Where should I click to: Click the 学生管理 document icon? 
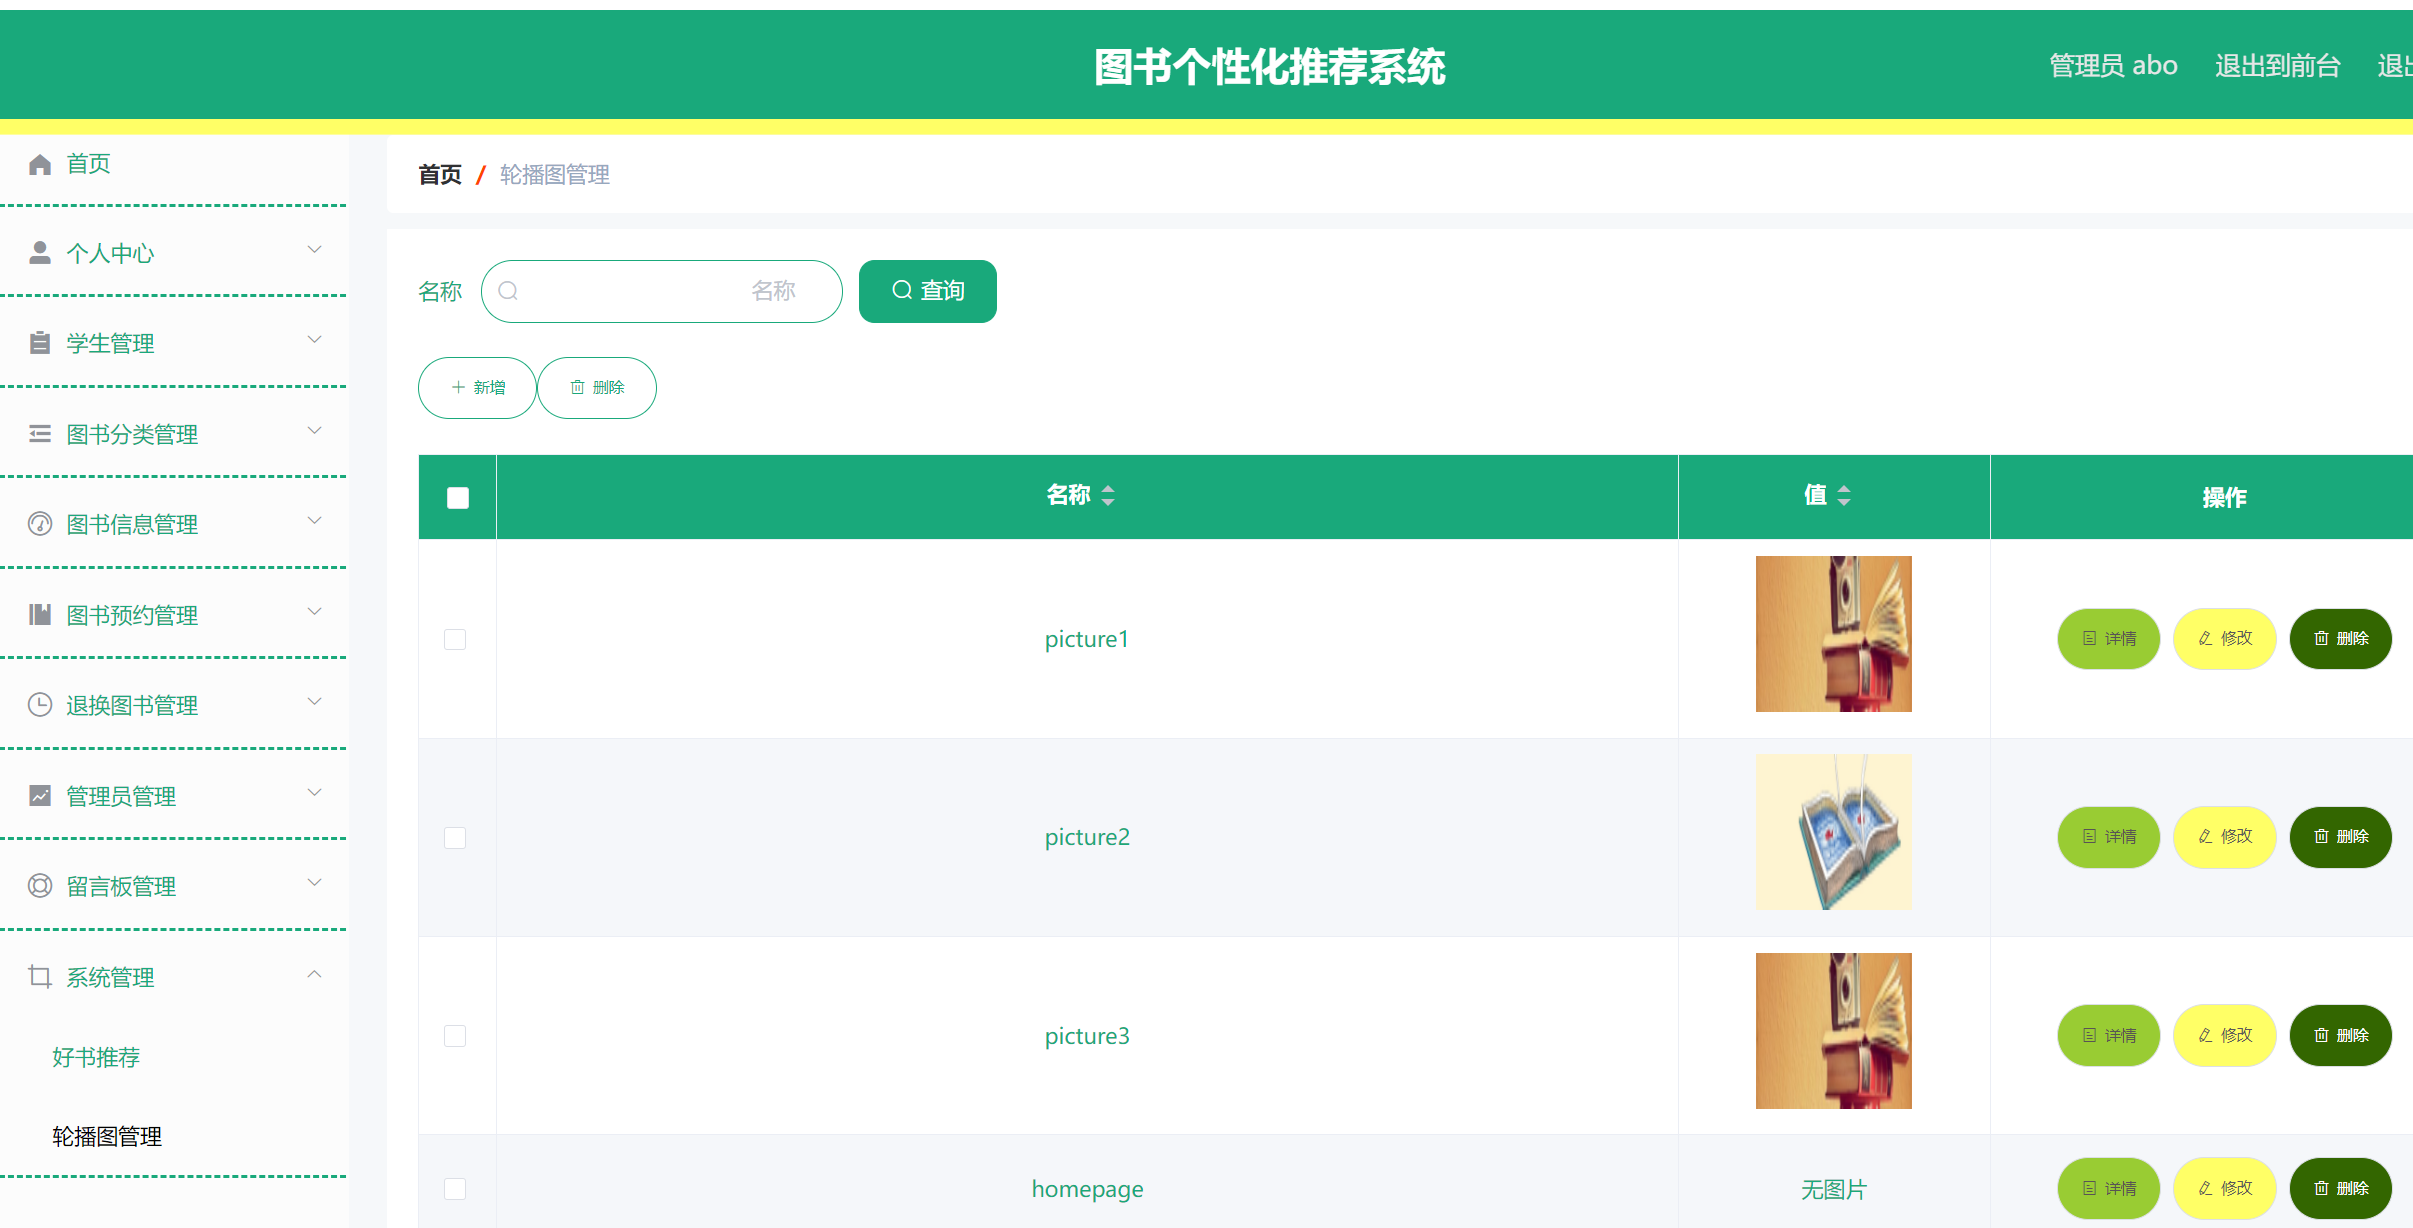tap(40, 342)
